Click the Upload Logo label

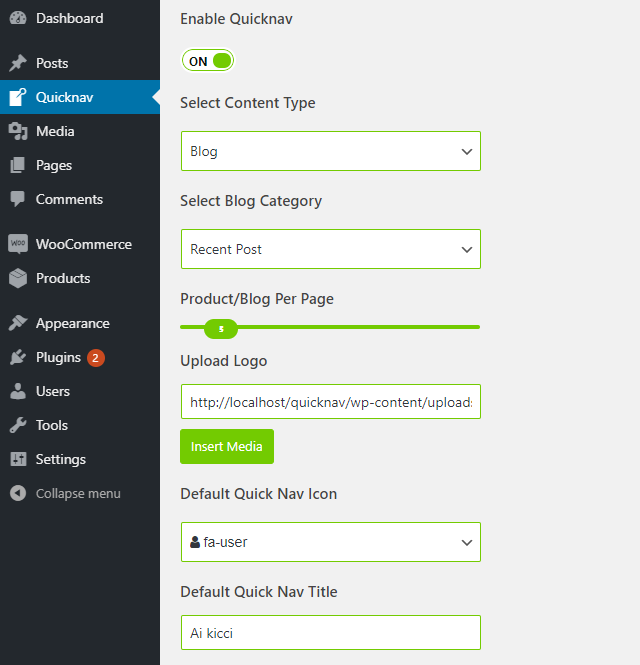coord(224,361)
